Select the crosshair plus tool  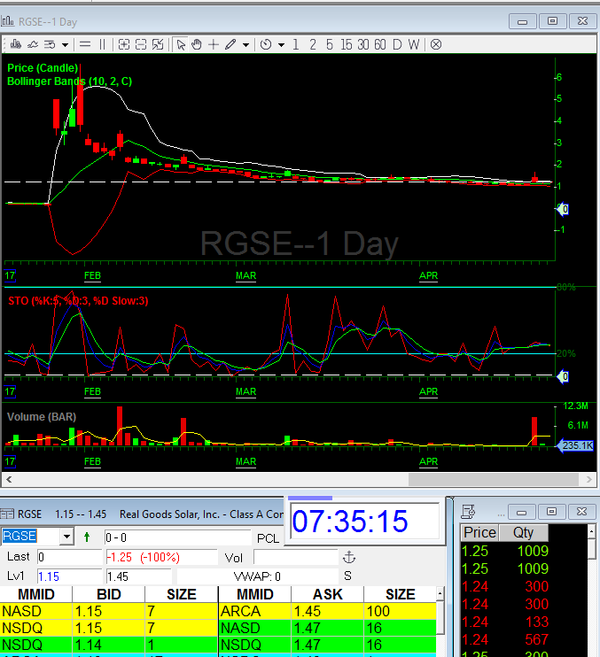[213, 44]
